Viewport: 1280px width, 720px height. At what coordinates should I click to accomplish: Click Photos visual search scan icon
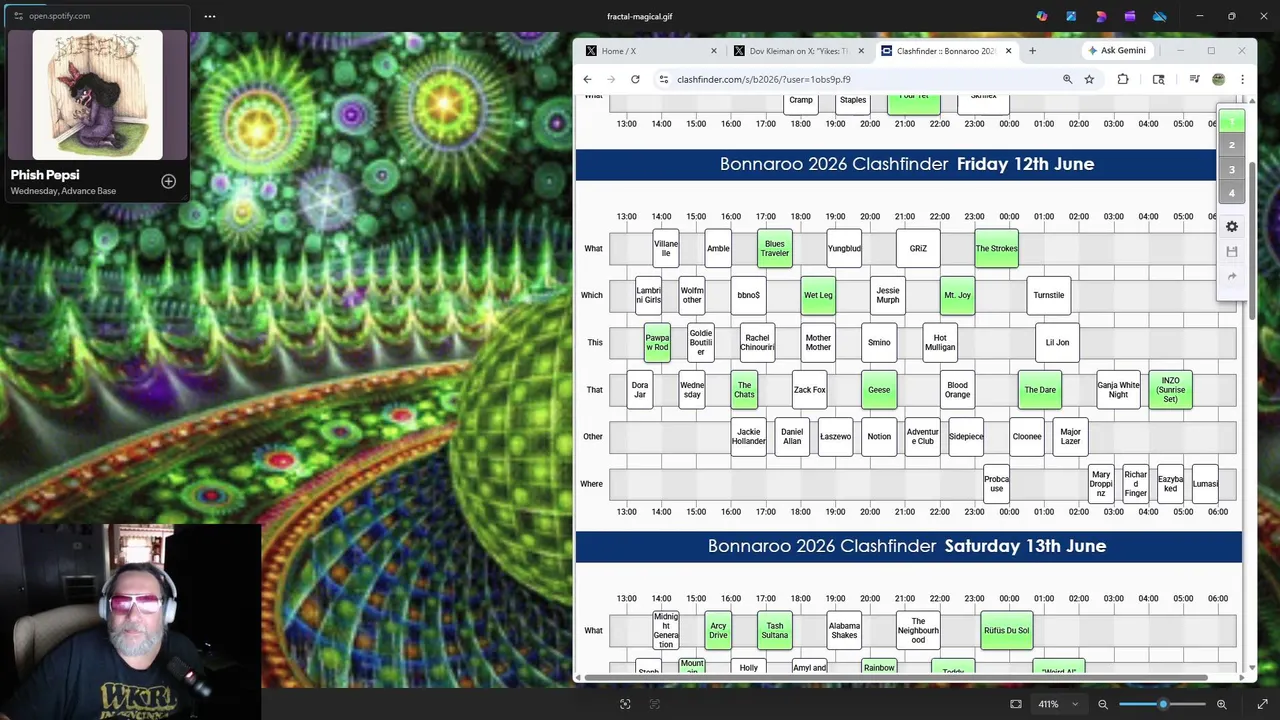625,704
